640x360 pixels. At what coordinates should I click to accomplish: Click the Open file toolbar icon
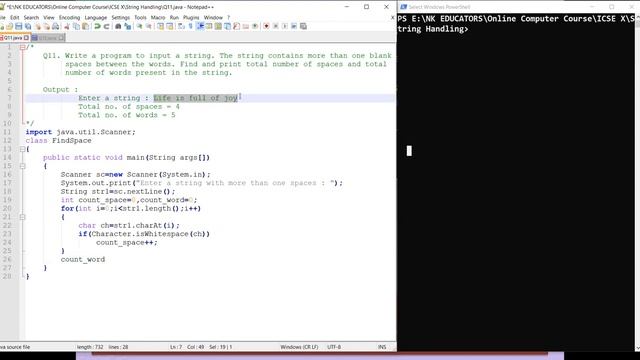(9, 27)
